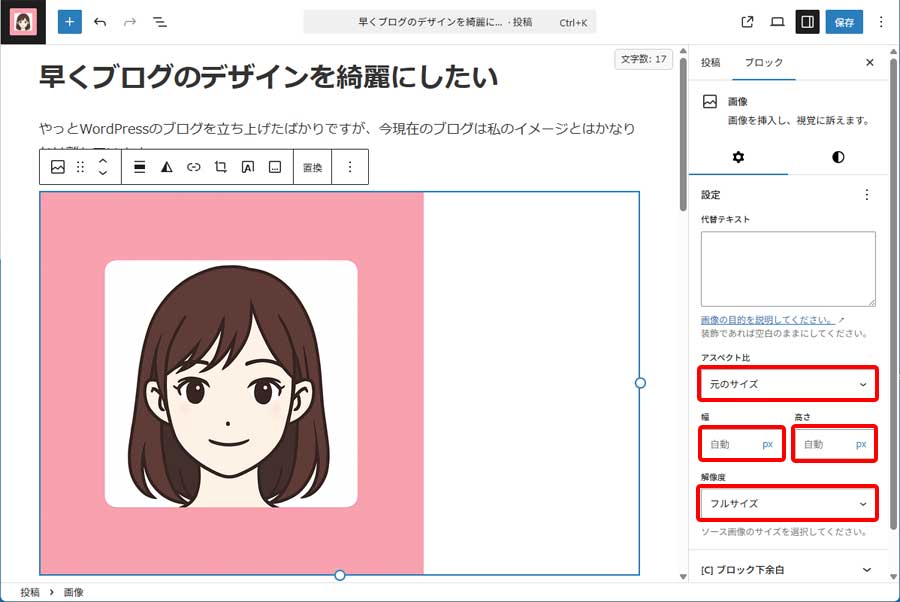
Task: Click the blue 保存 button
Action: (x=845, y=20)
